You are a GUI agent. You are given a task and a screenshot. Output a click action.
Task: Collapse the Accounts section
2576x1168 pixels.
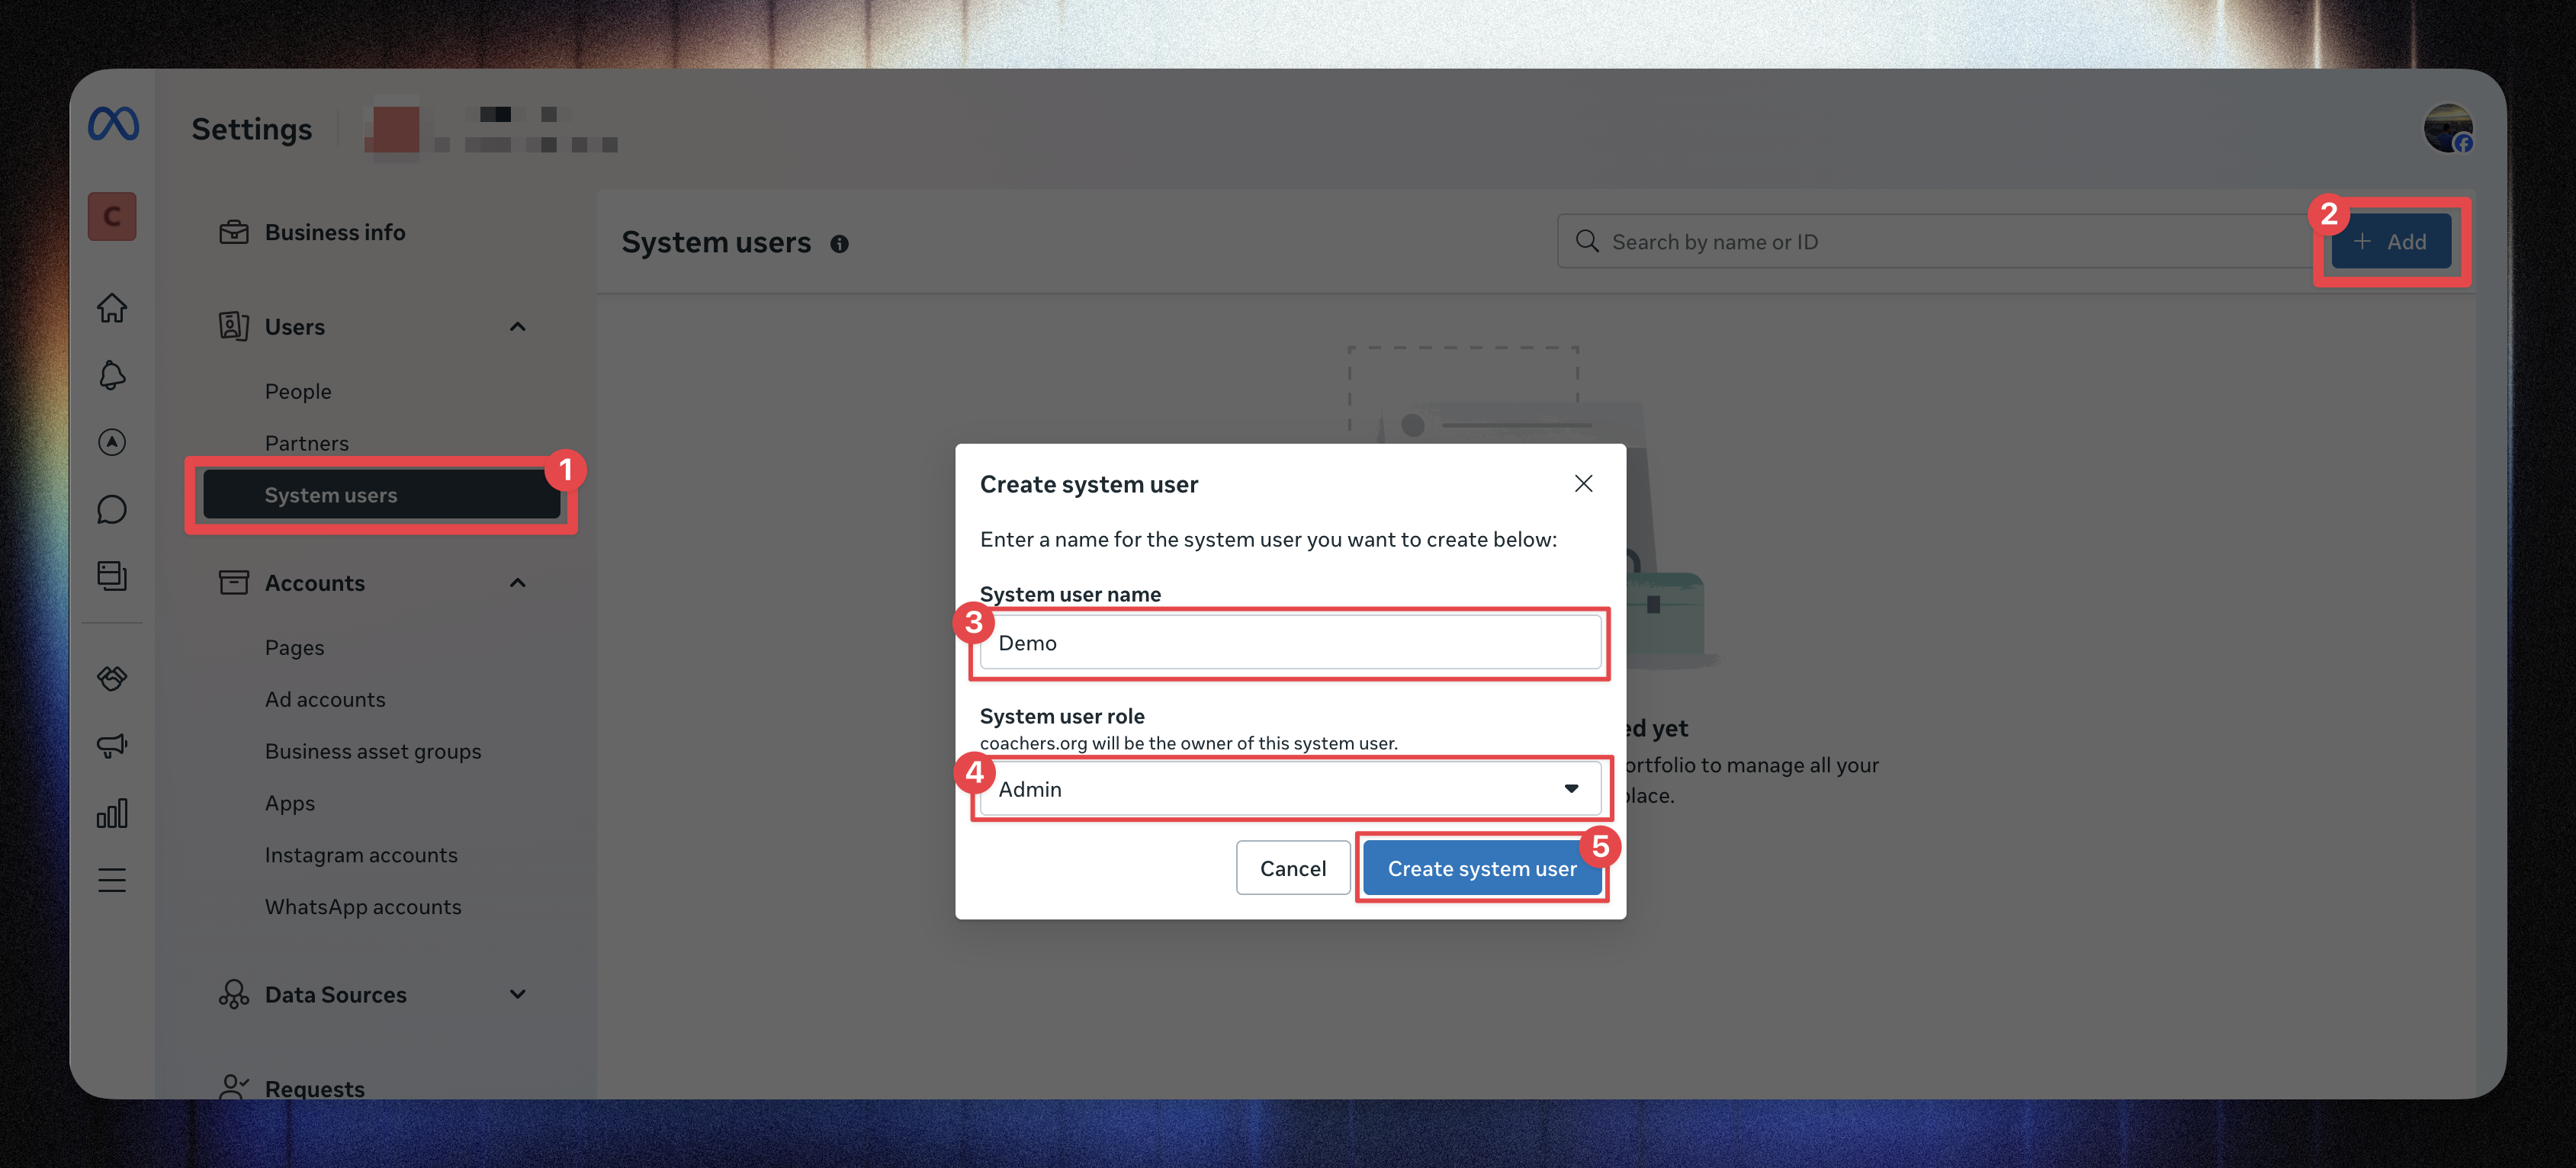click(517, 583)
